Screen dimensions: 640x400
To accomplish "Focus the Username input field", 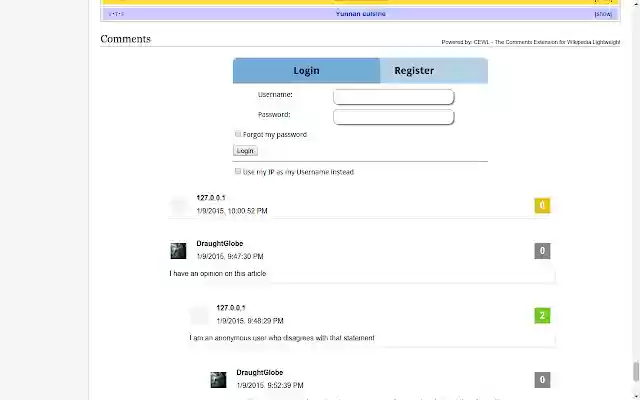I will coord(393,97).
